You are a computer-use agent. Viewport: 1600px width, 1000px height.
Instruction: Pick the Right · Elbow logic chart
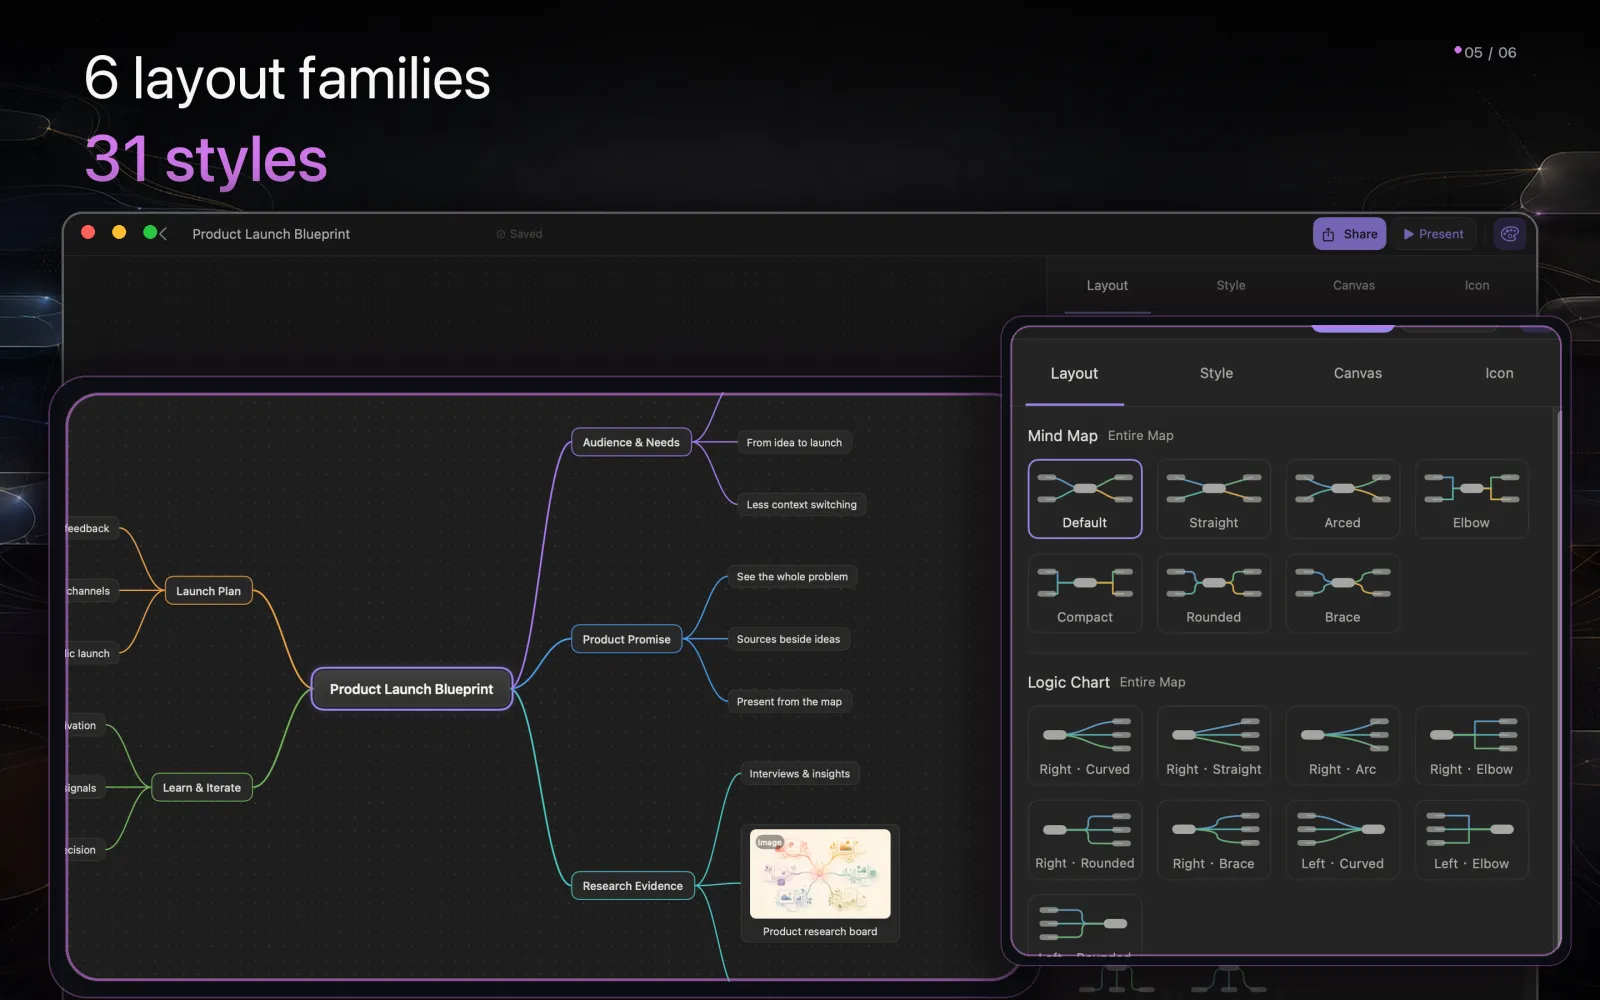1471,746
